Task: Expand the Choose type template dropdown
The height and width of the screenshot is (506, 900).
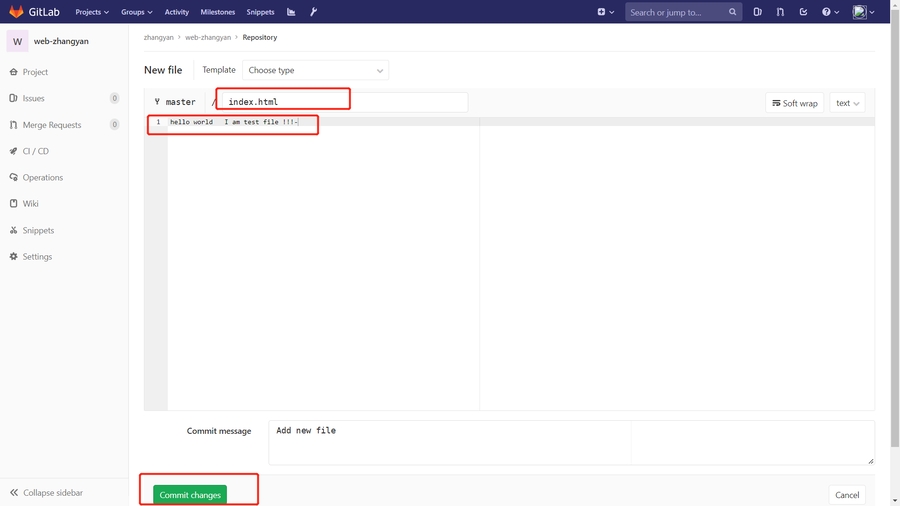Action: 316,70
